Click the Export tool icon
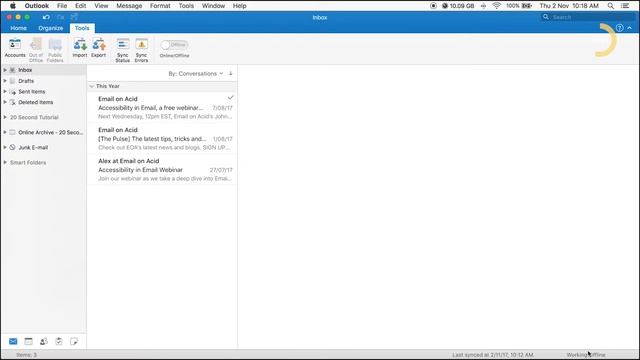Screen dimensions: 640x360 click(98, 48)
